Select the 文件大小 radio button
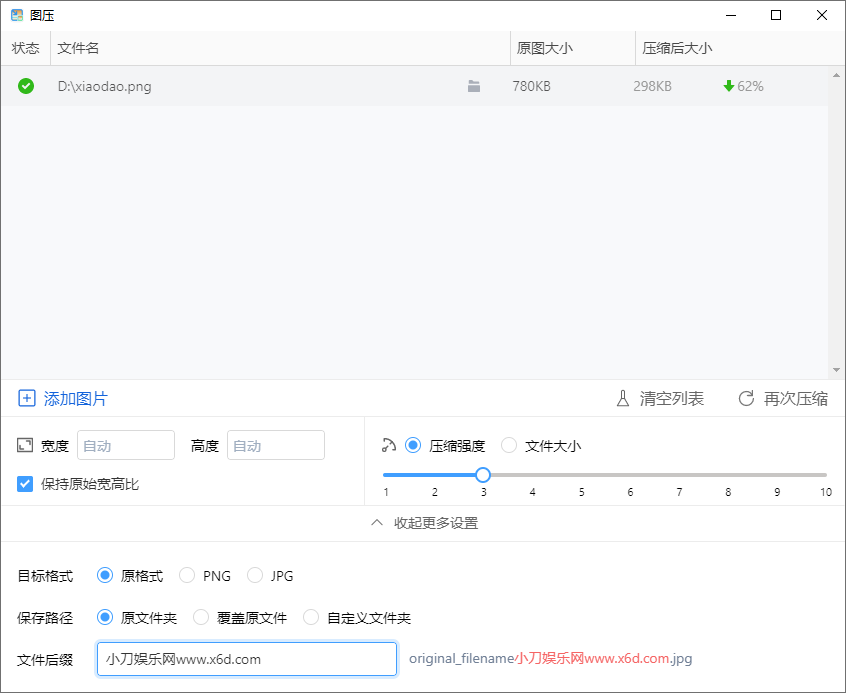Viewport: 846px width, 693px height. (x=509, y=446)
